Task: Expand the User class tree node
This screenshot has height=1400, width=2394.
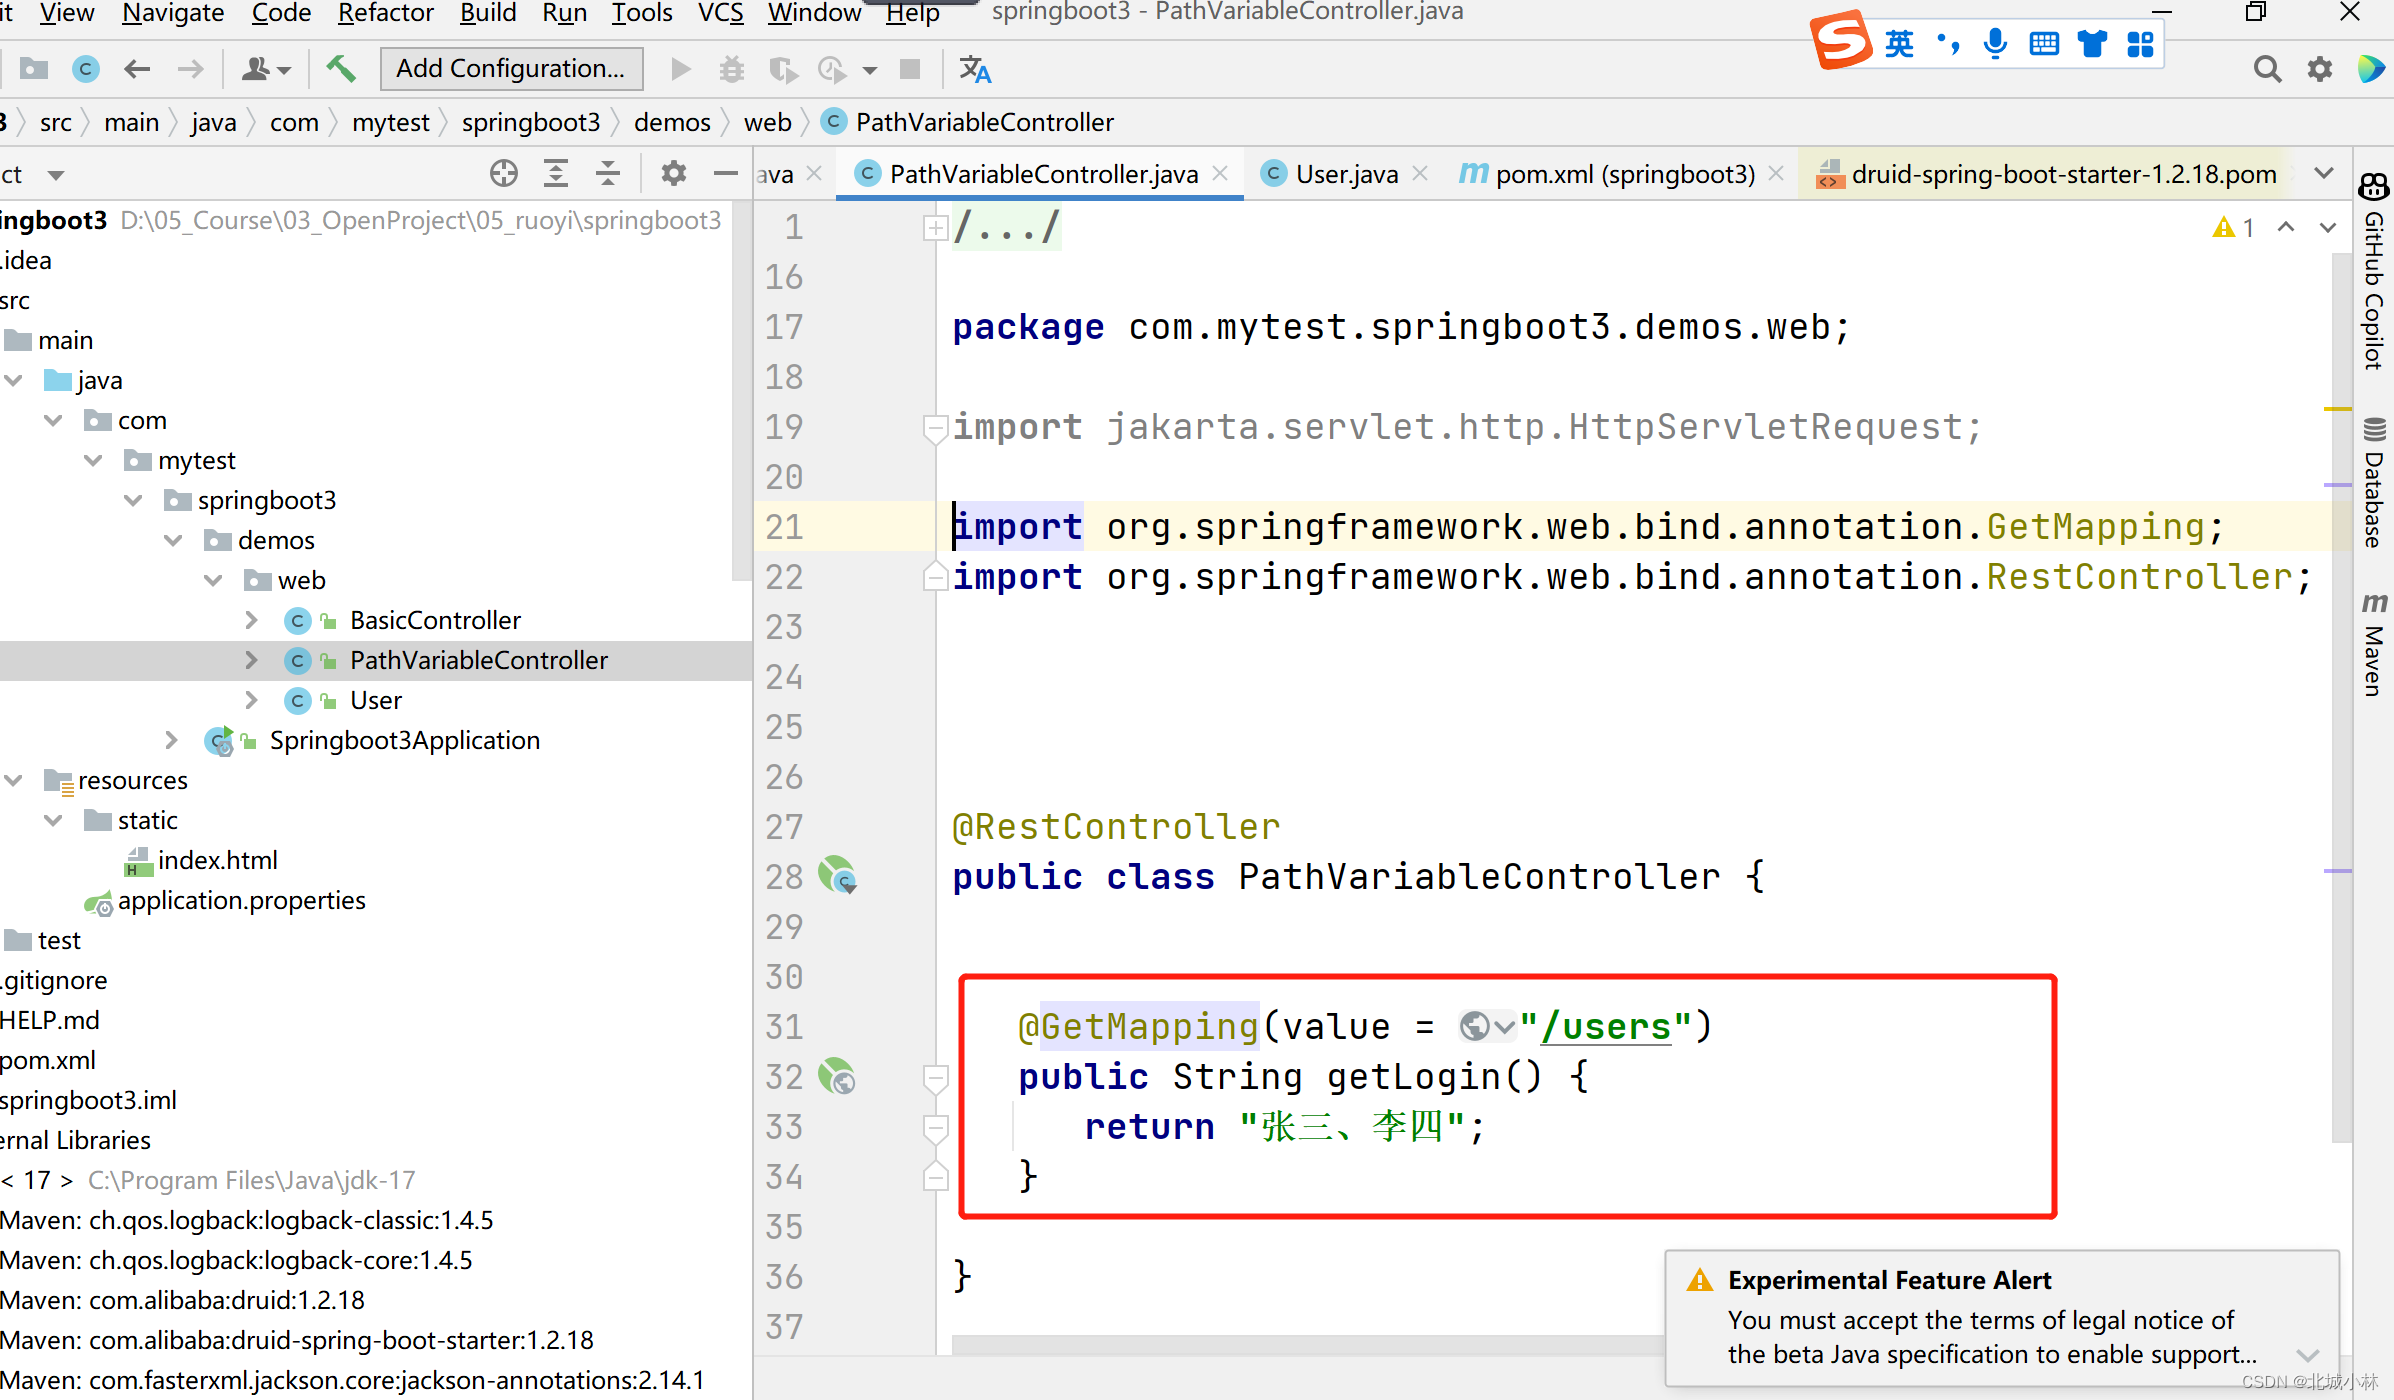Action: coord(252,700)
